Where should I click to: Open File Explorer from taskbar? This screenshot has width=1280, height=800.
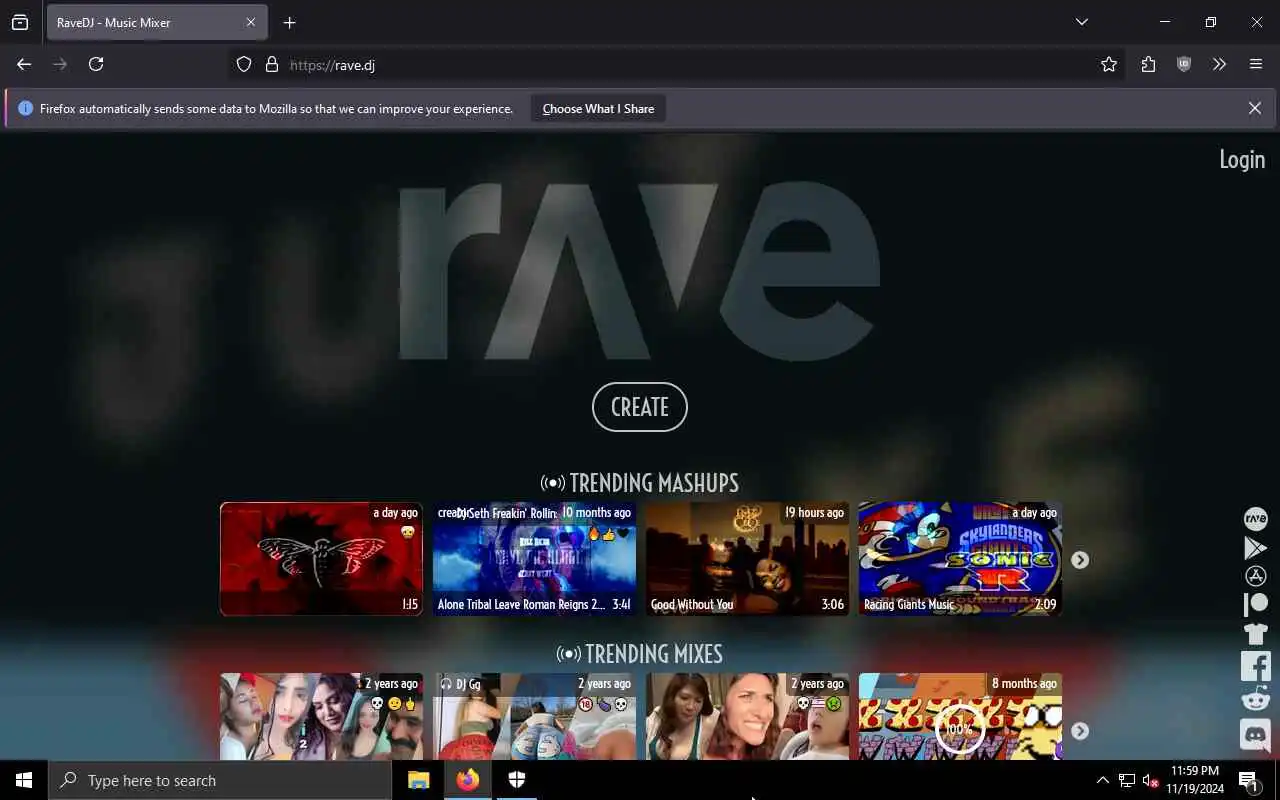(419, 780)
